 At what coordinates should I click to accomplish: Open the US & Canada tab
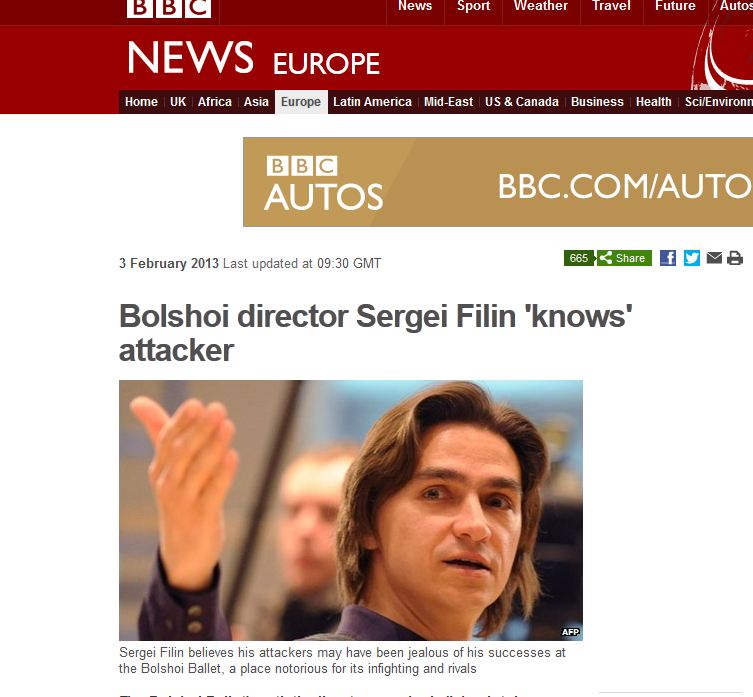click(522, 102)
